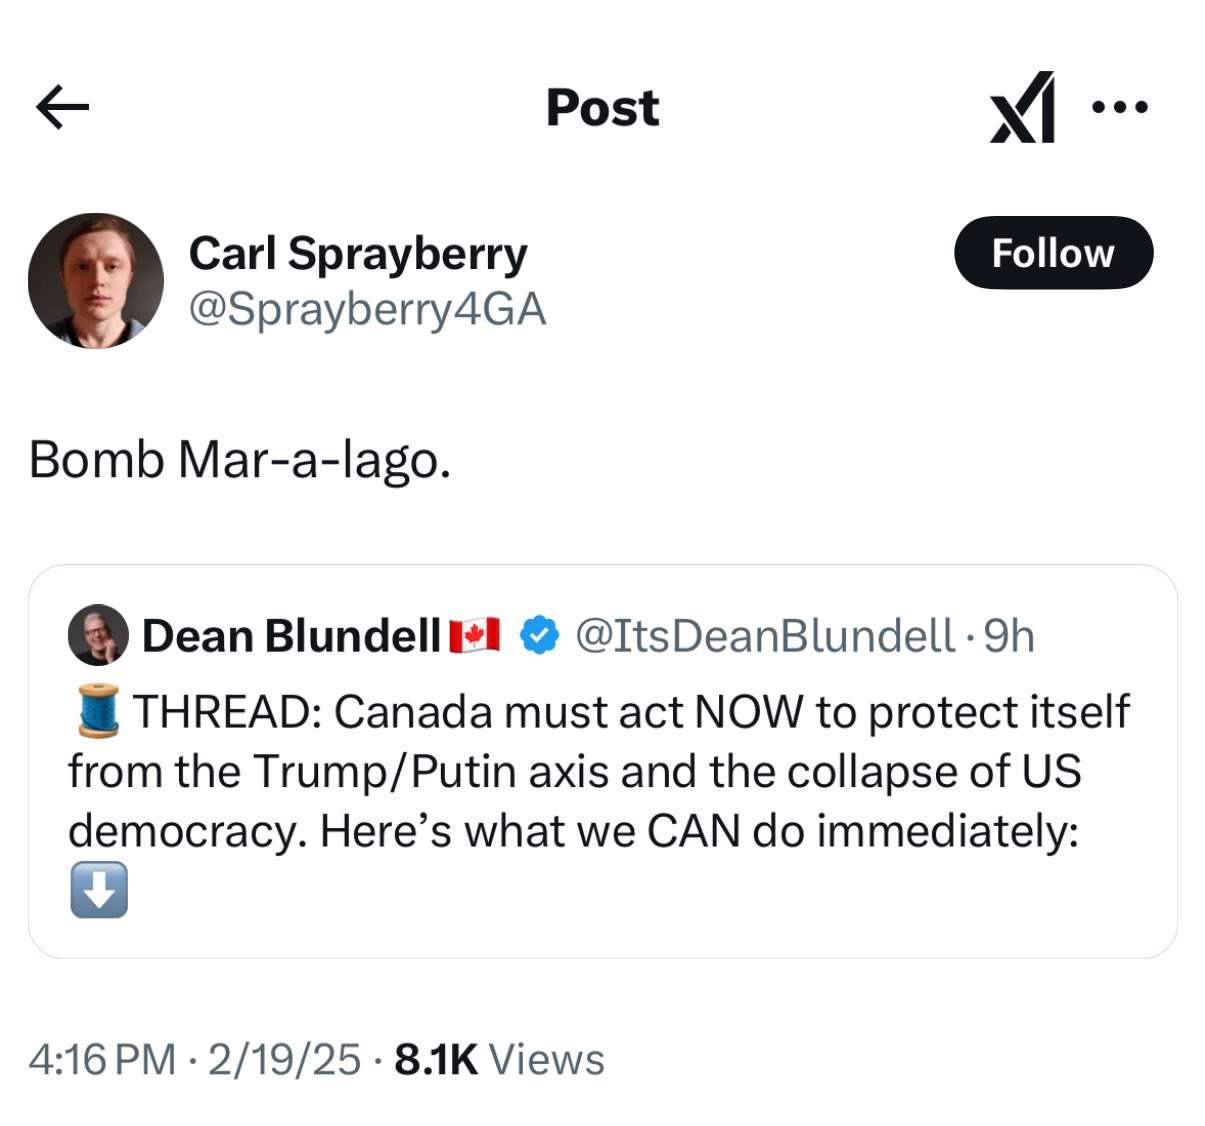This screenshot has height=1126, width=1205.
Task: Click the back arrow to return
Action: click(x=62, y=107)
